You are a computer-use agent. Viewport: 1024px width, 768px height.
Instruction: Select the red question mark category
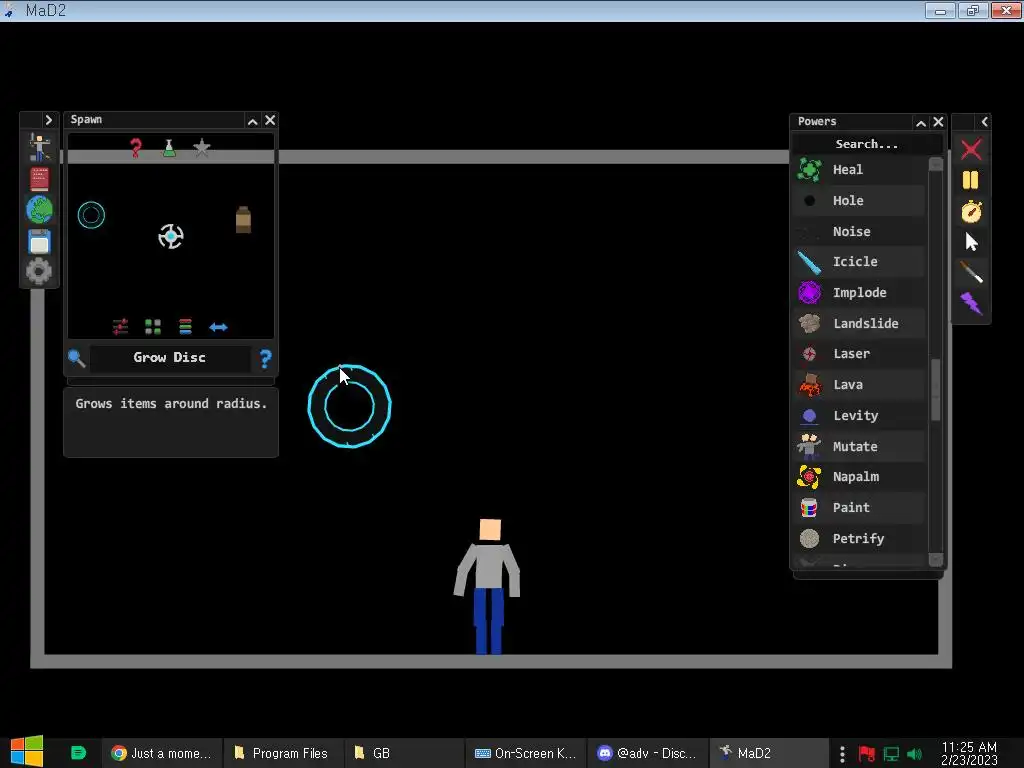click(x=136, y=148)
